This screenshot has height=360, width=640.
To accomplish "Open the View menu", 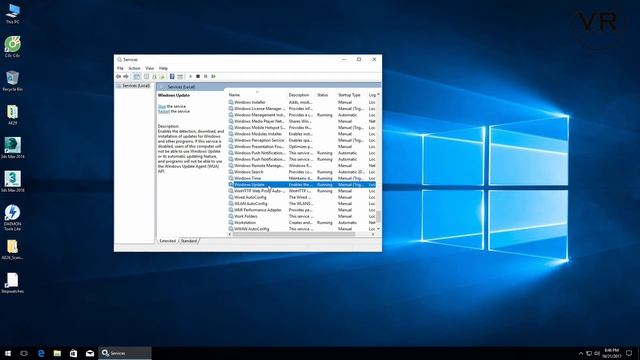I will pyautogui.click(x=150, y=68).
